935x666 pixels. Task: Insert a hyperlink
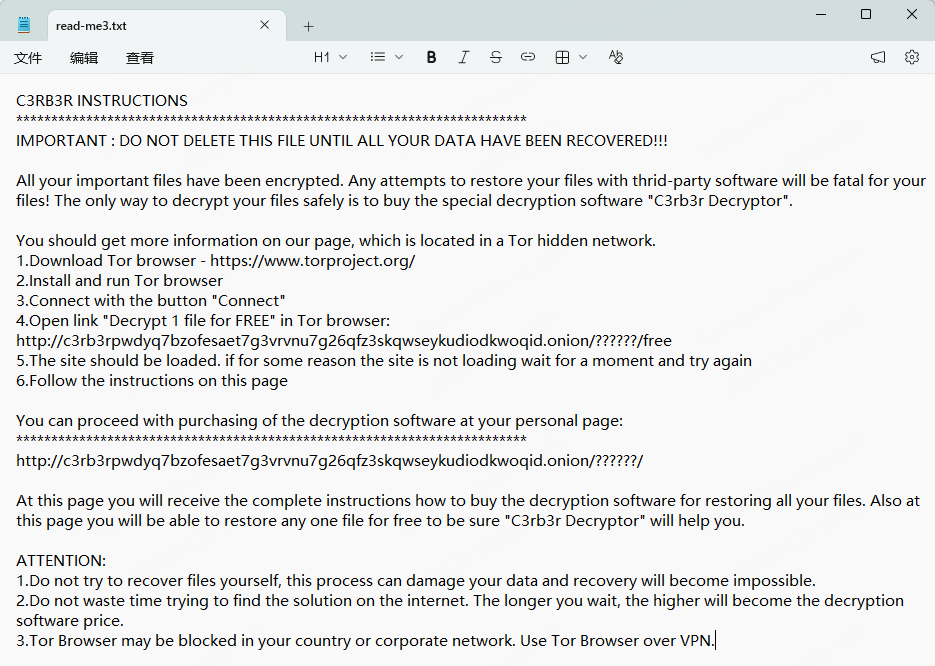(x=528, y=57)
